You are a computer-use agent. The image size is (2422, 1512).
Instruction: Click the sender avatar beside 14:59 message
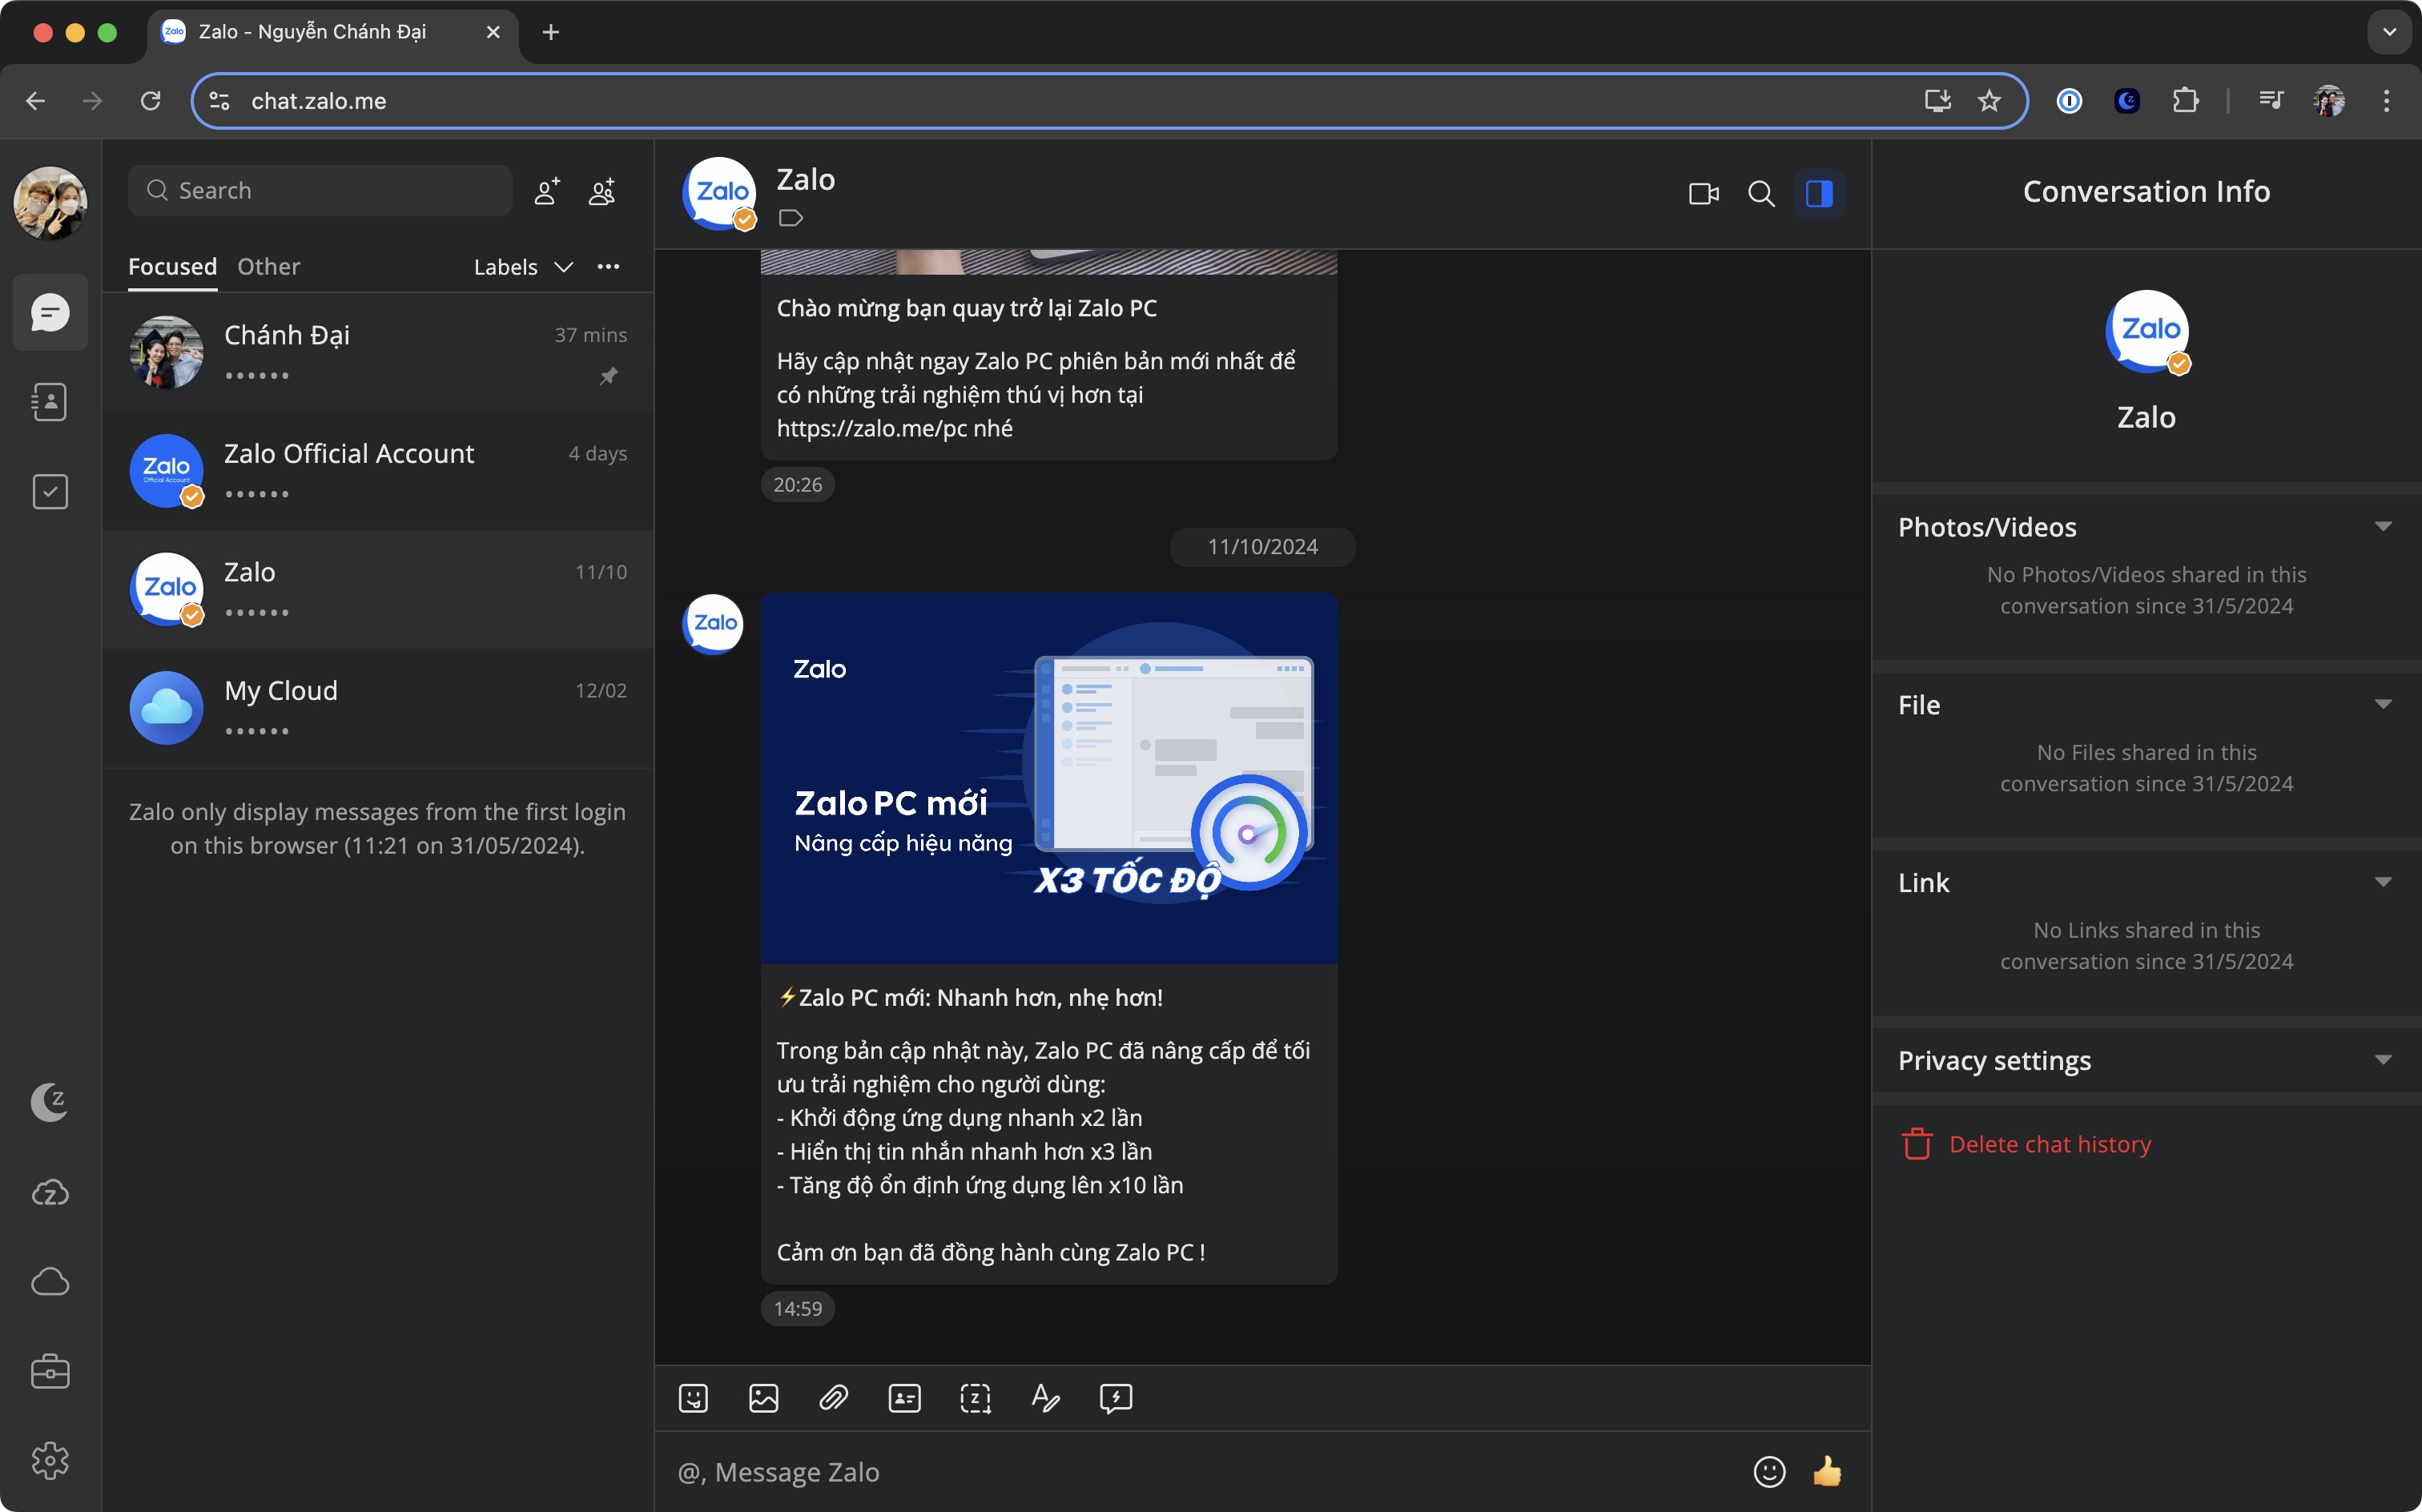(x=713, y=624)
